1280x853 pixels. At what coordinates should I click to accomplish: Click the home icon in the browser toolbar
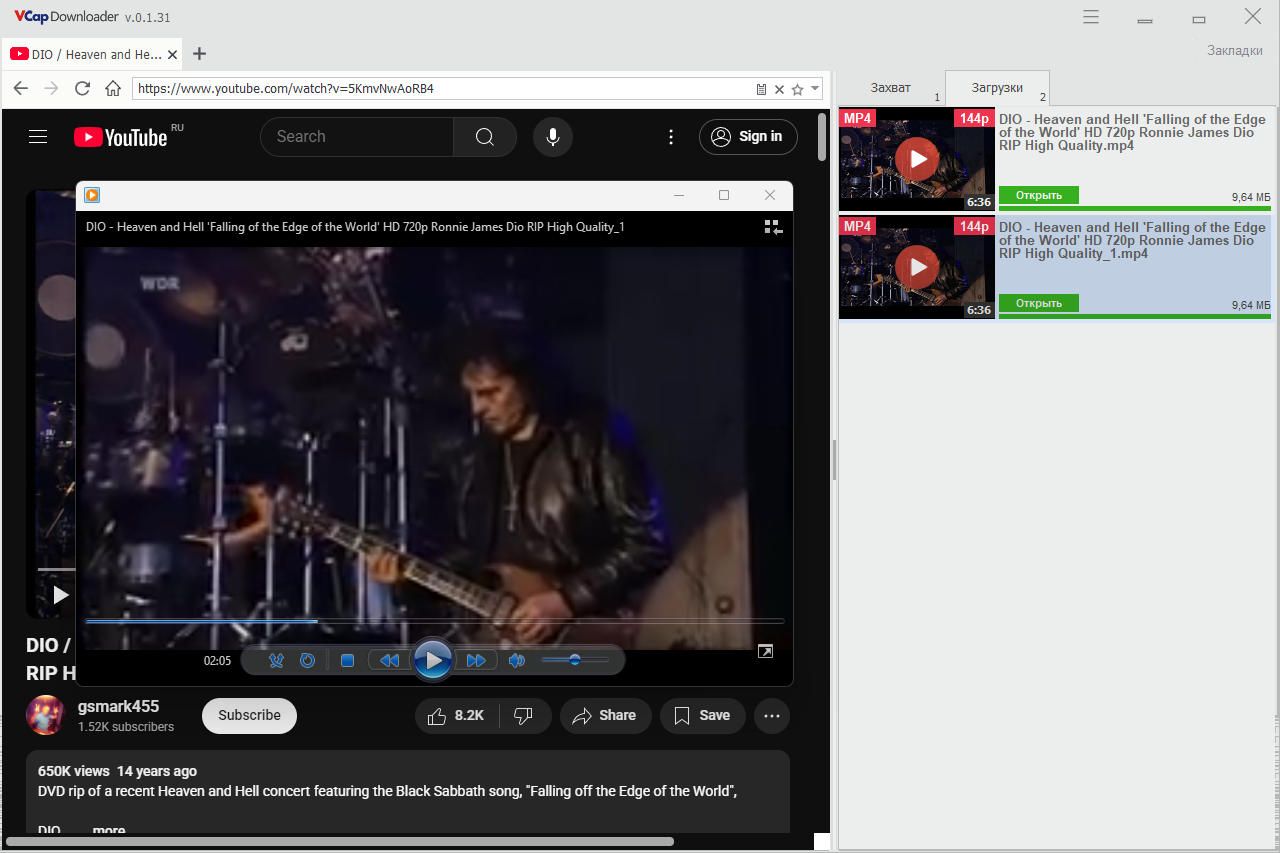(113, 88)
